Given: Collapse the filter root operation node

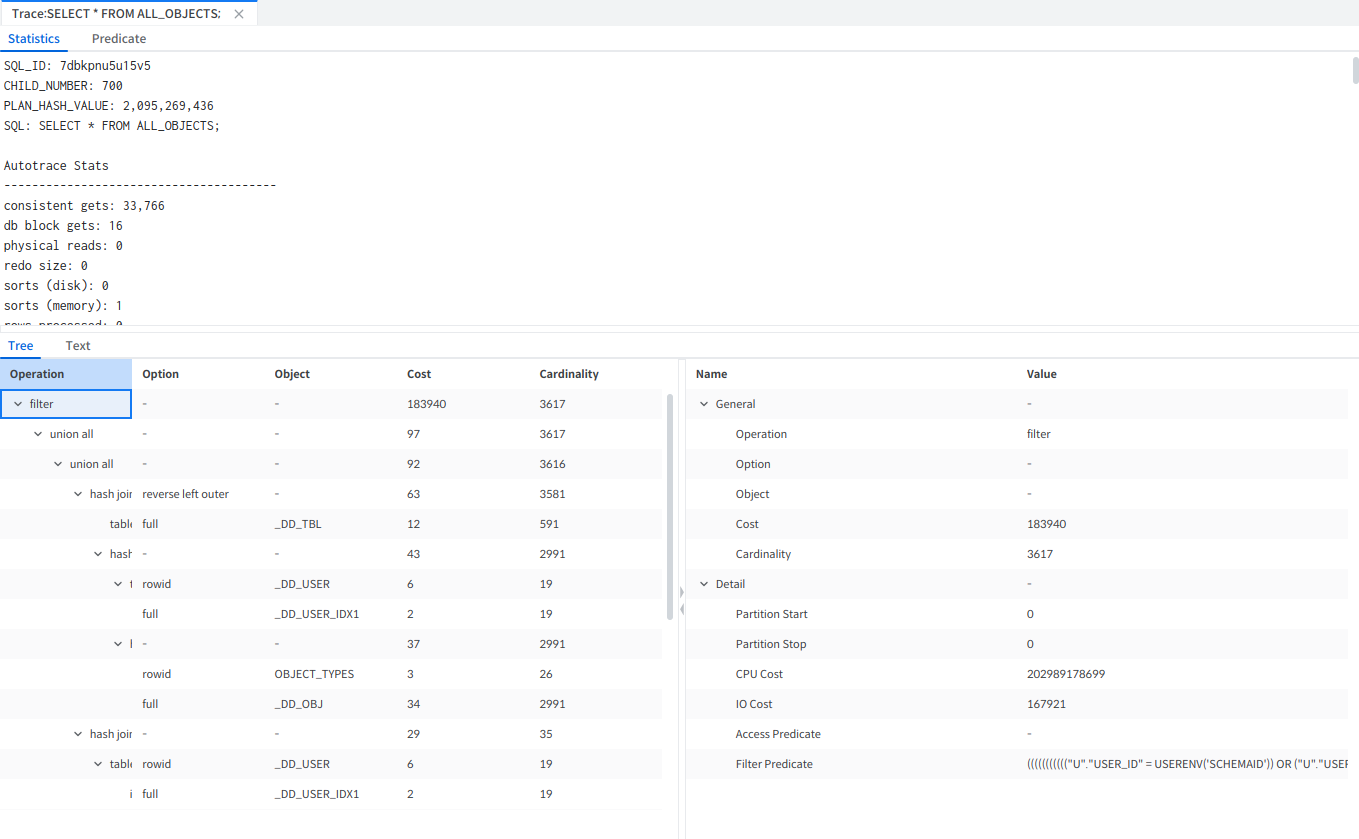Looking at the screenshot, I should point(18,404).
